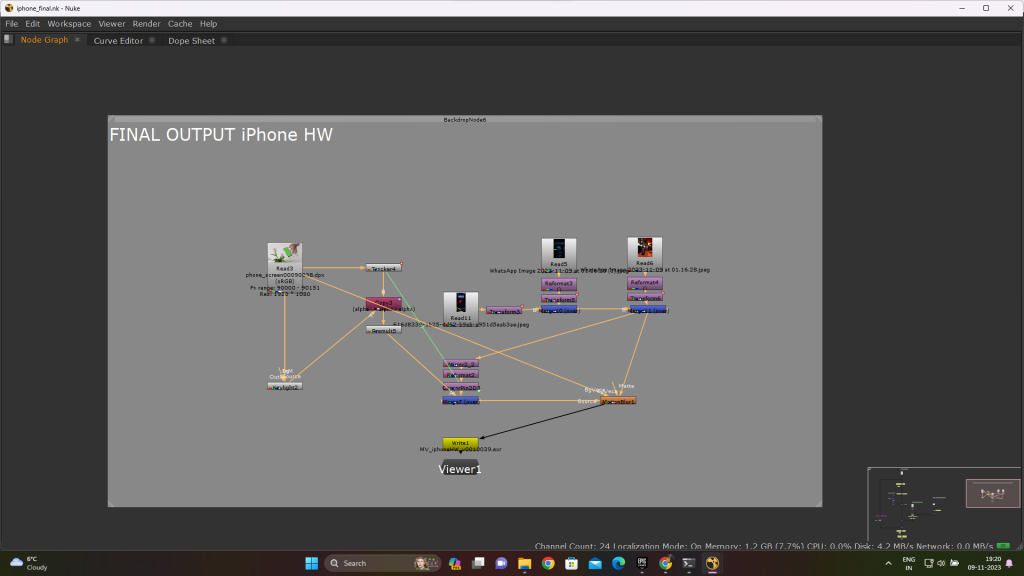Select the Reformat2 node
This screenshot has width=1024, height=576.
(461, 374)
